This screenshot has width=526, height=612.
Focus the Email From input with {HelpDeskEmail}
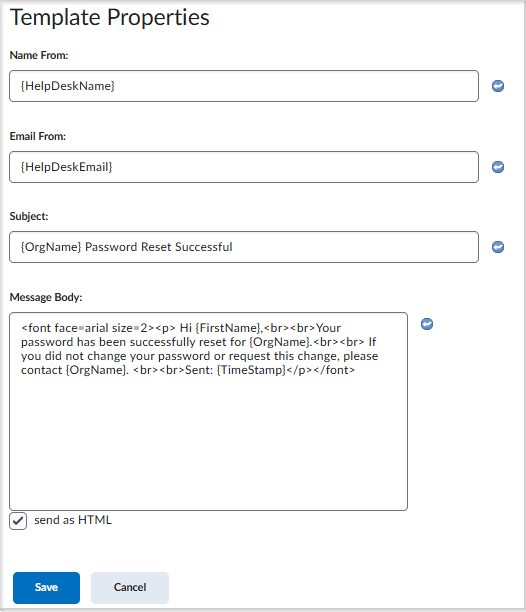click(244, 167)
